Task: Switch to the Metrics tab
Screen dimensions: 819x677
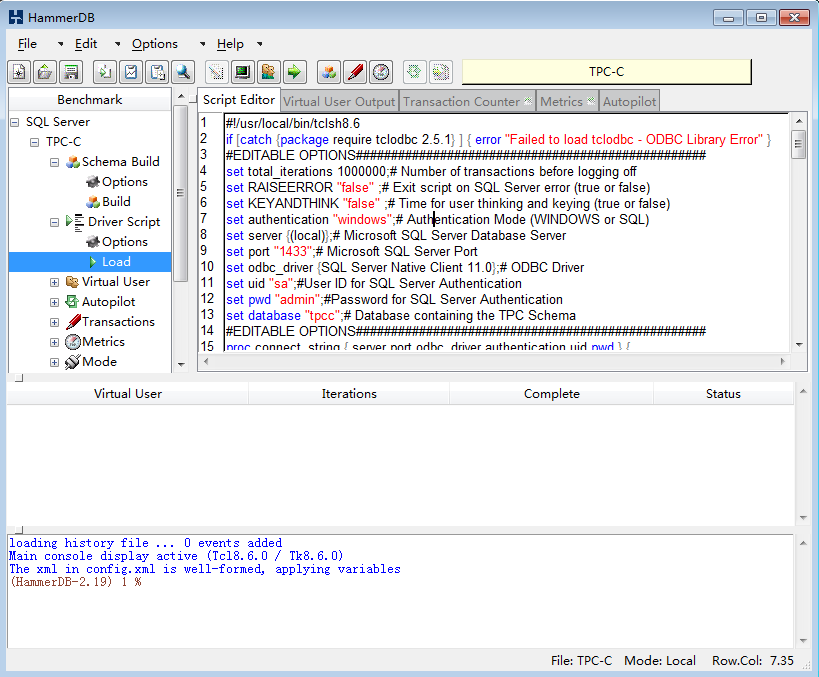Action: [x=567, y=101]
